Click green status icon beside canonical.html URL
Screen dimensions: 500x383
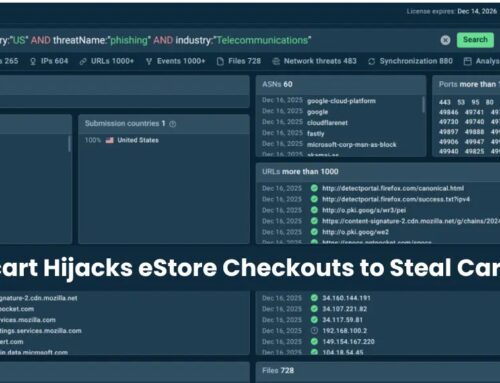tap(314, 188)
